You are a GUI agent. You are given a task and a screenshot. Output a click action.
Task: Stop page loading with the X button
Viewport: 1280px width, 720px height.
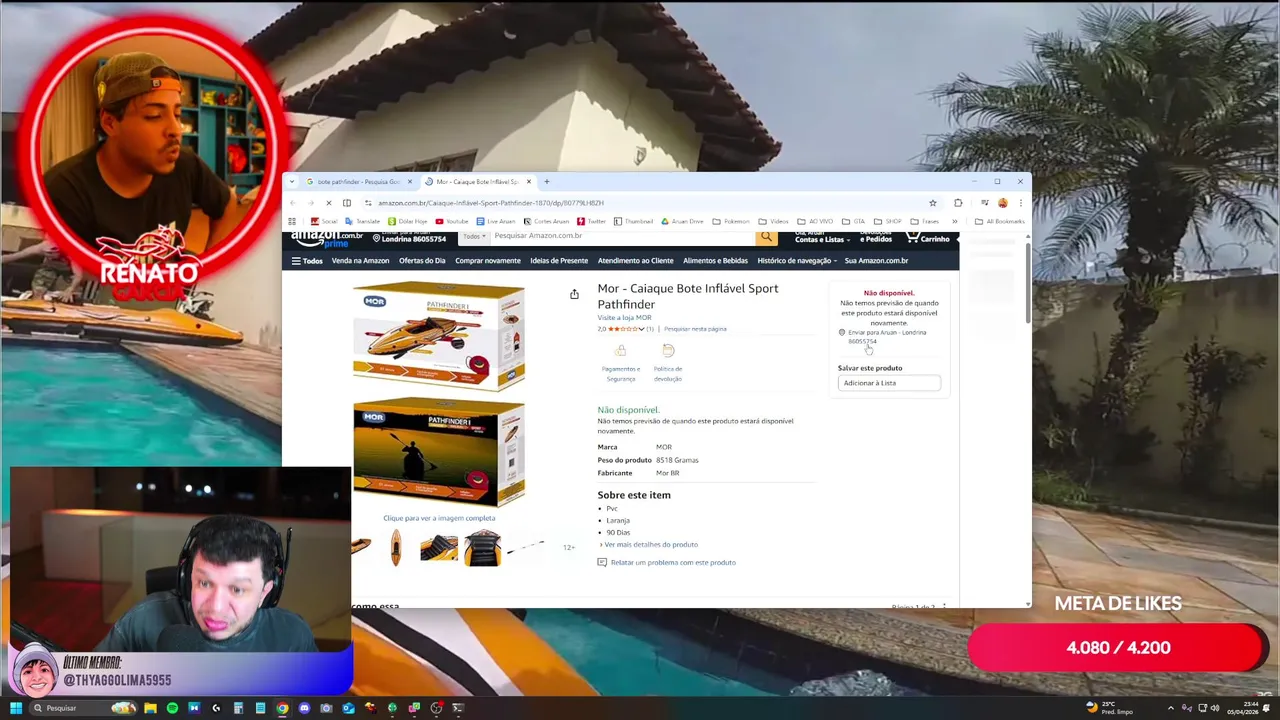[x=329, y=203]
